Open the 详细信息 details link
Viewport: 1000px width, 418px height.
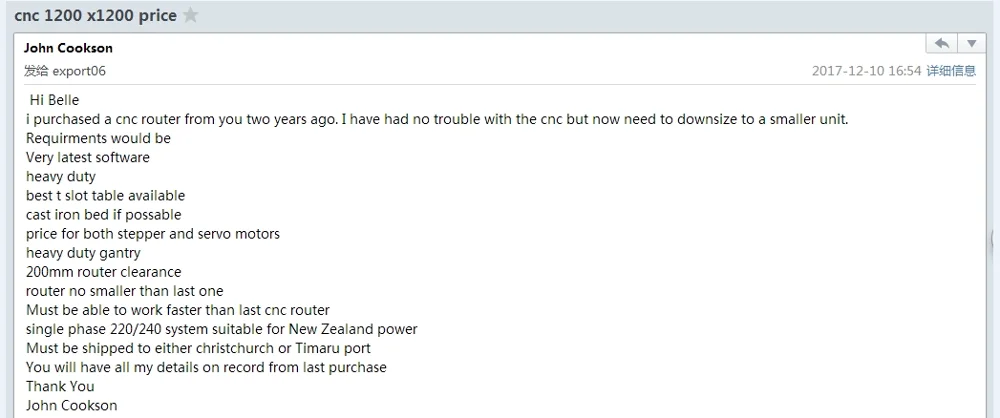click(x=951, y=71)
